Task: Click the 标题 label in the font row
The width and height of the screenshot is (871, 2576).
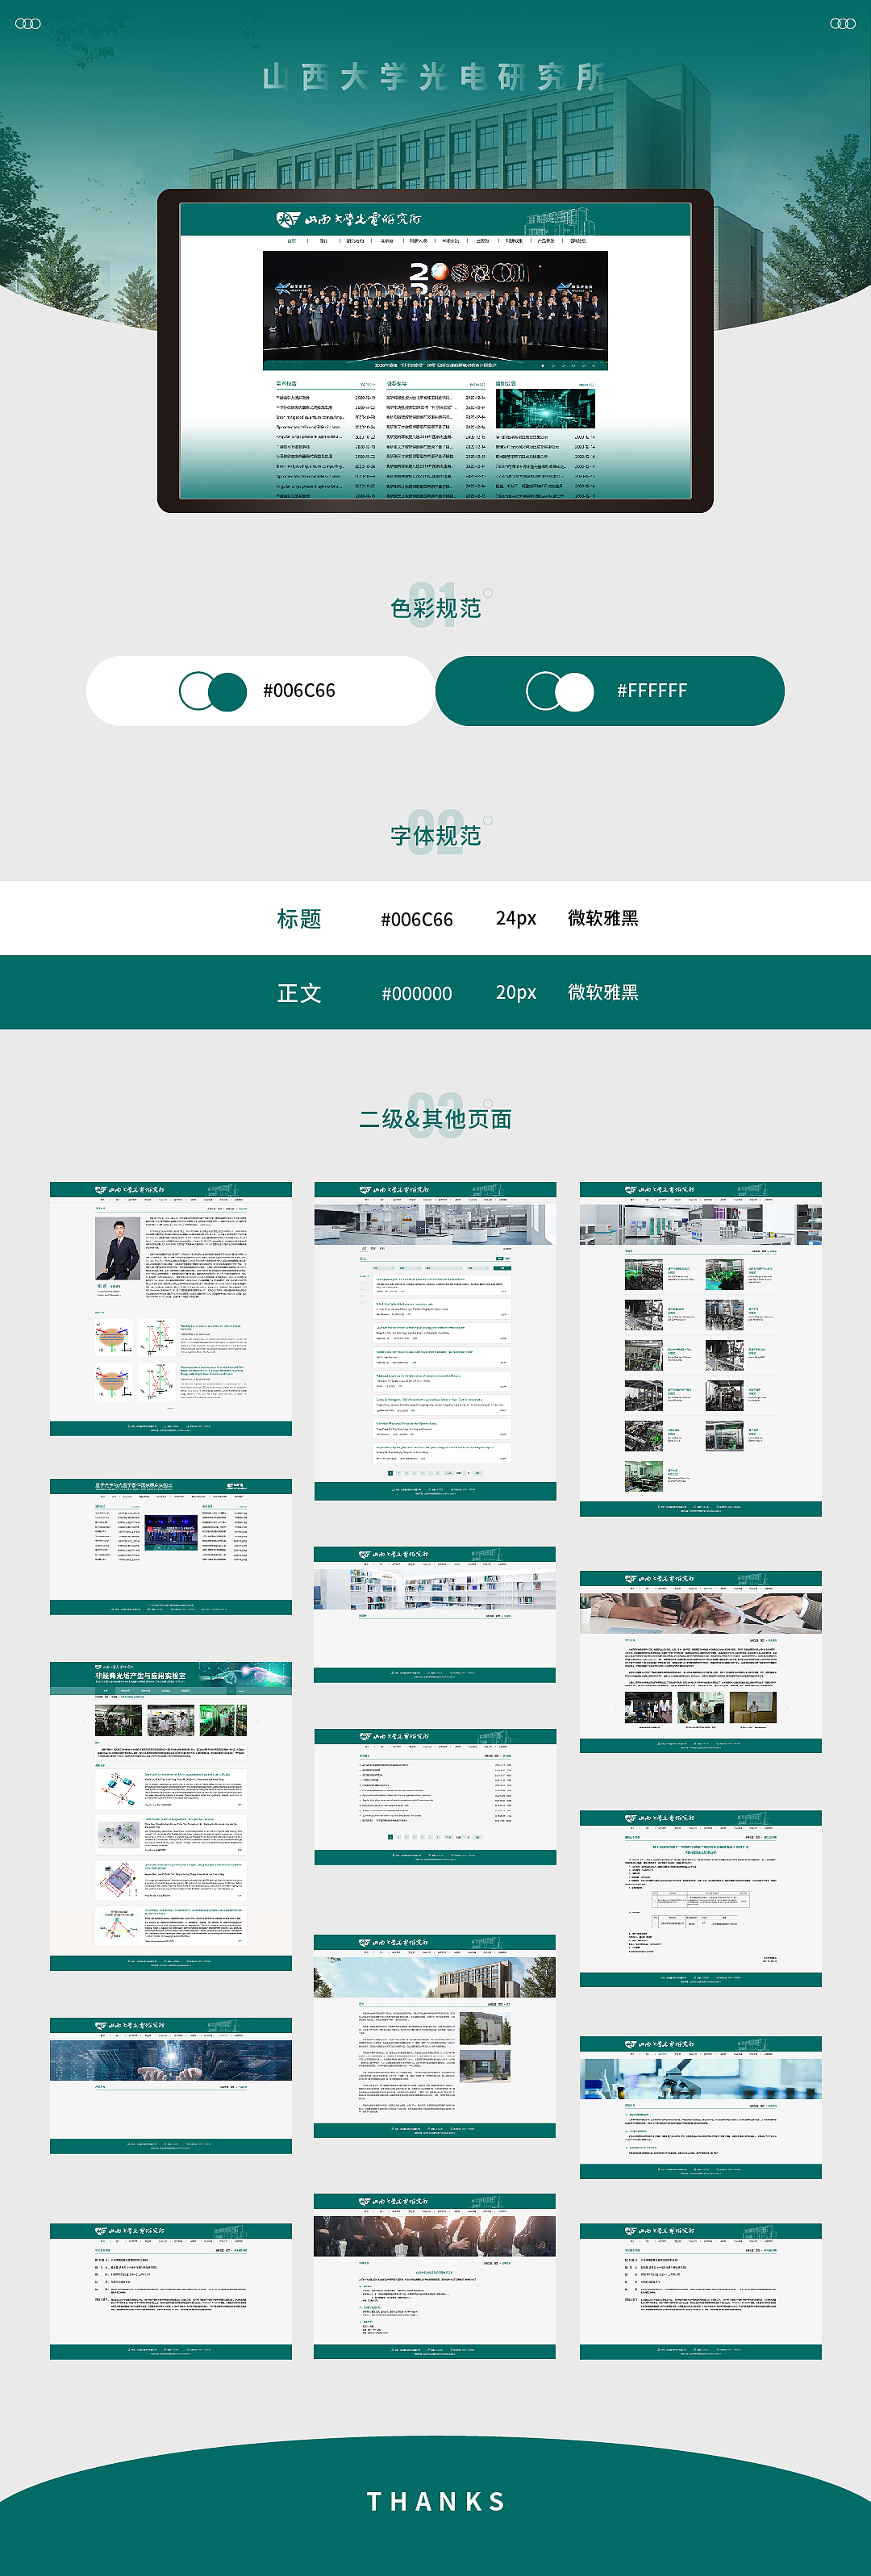Action: point(299,919)
